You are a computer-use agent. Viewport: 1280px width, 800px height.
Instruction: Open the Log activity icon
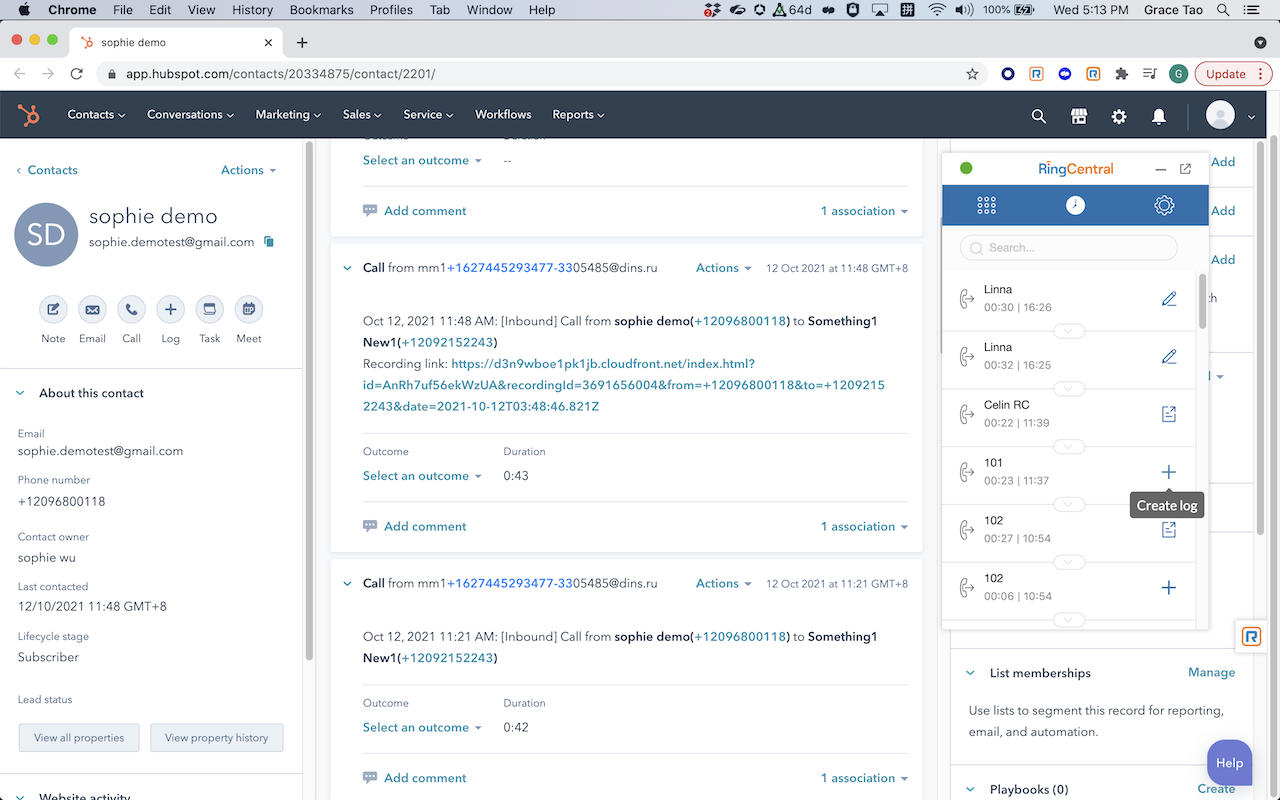click(x=170, y=309)
